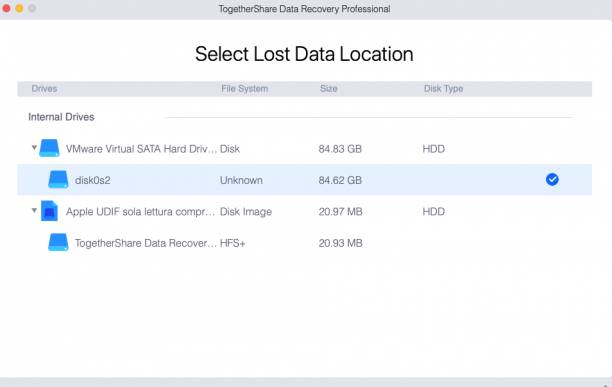Screen dimensions: 612x387
Task: Select the disk0s2 partition name
Action: [x=93, y=180]
